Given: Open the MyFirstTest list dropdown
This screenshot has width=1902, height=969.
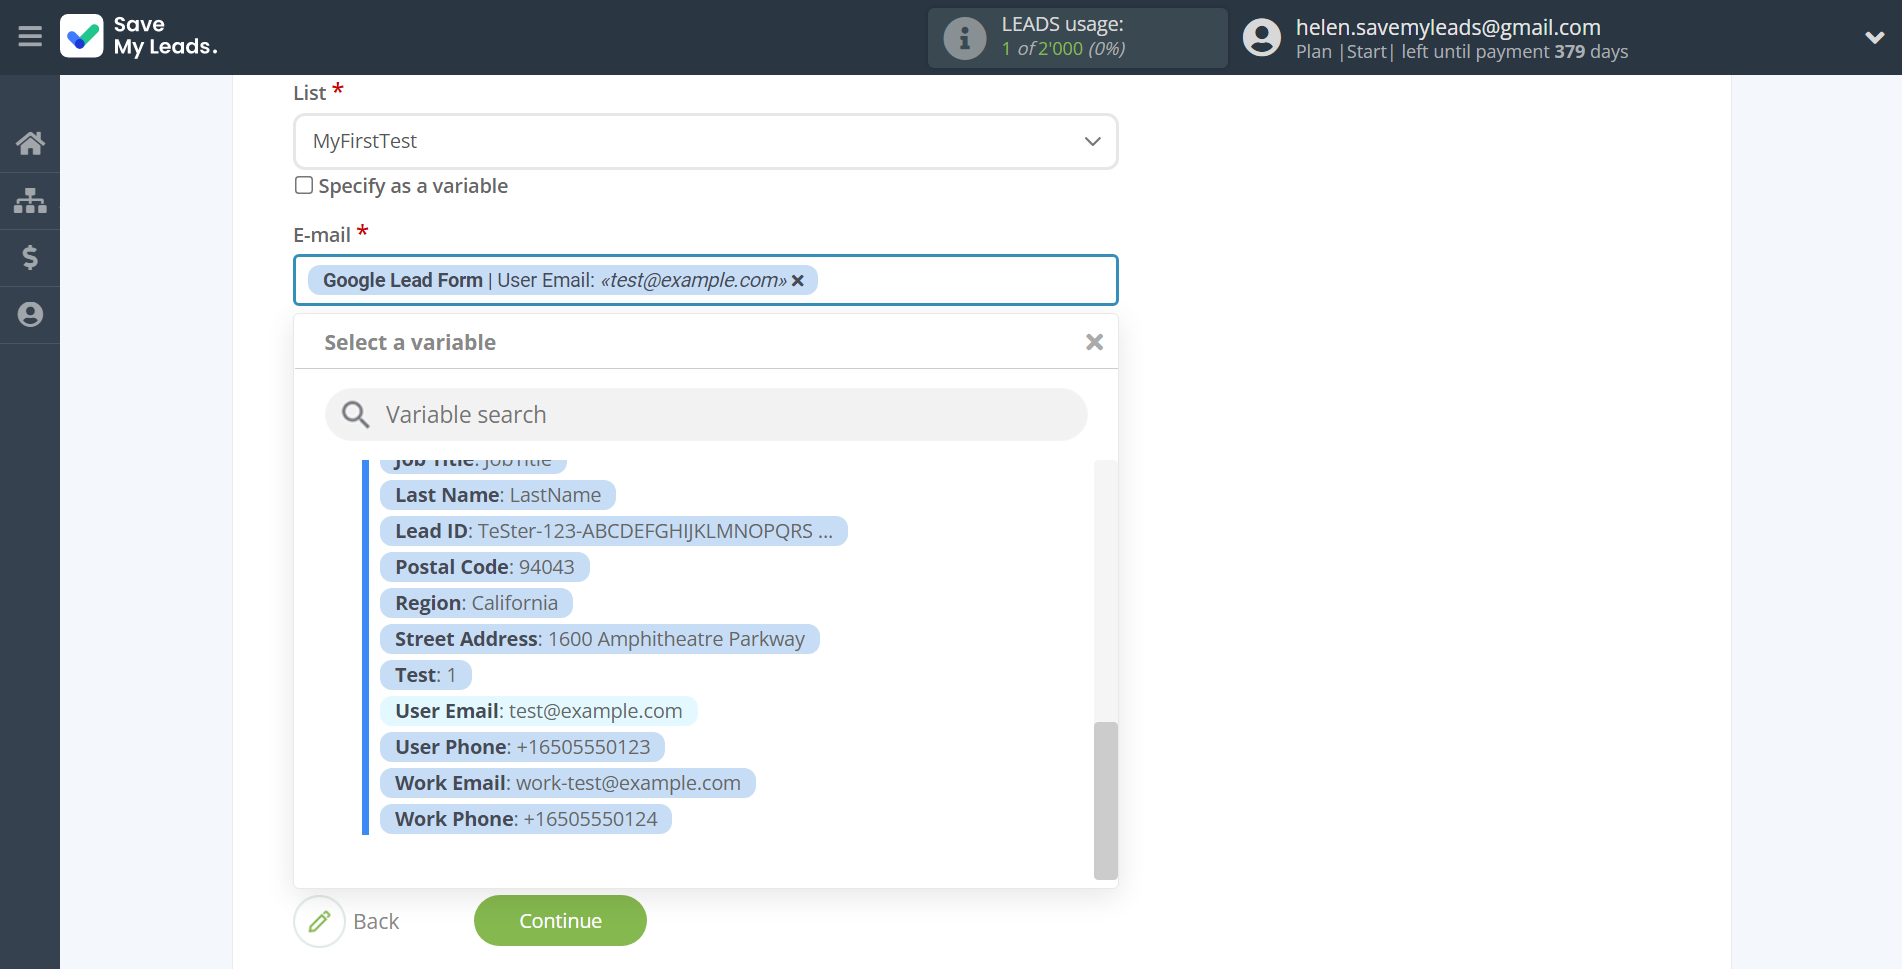Looking at the screenshot, I should [705, 141].
